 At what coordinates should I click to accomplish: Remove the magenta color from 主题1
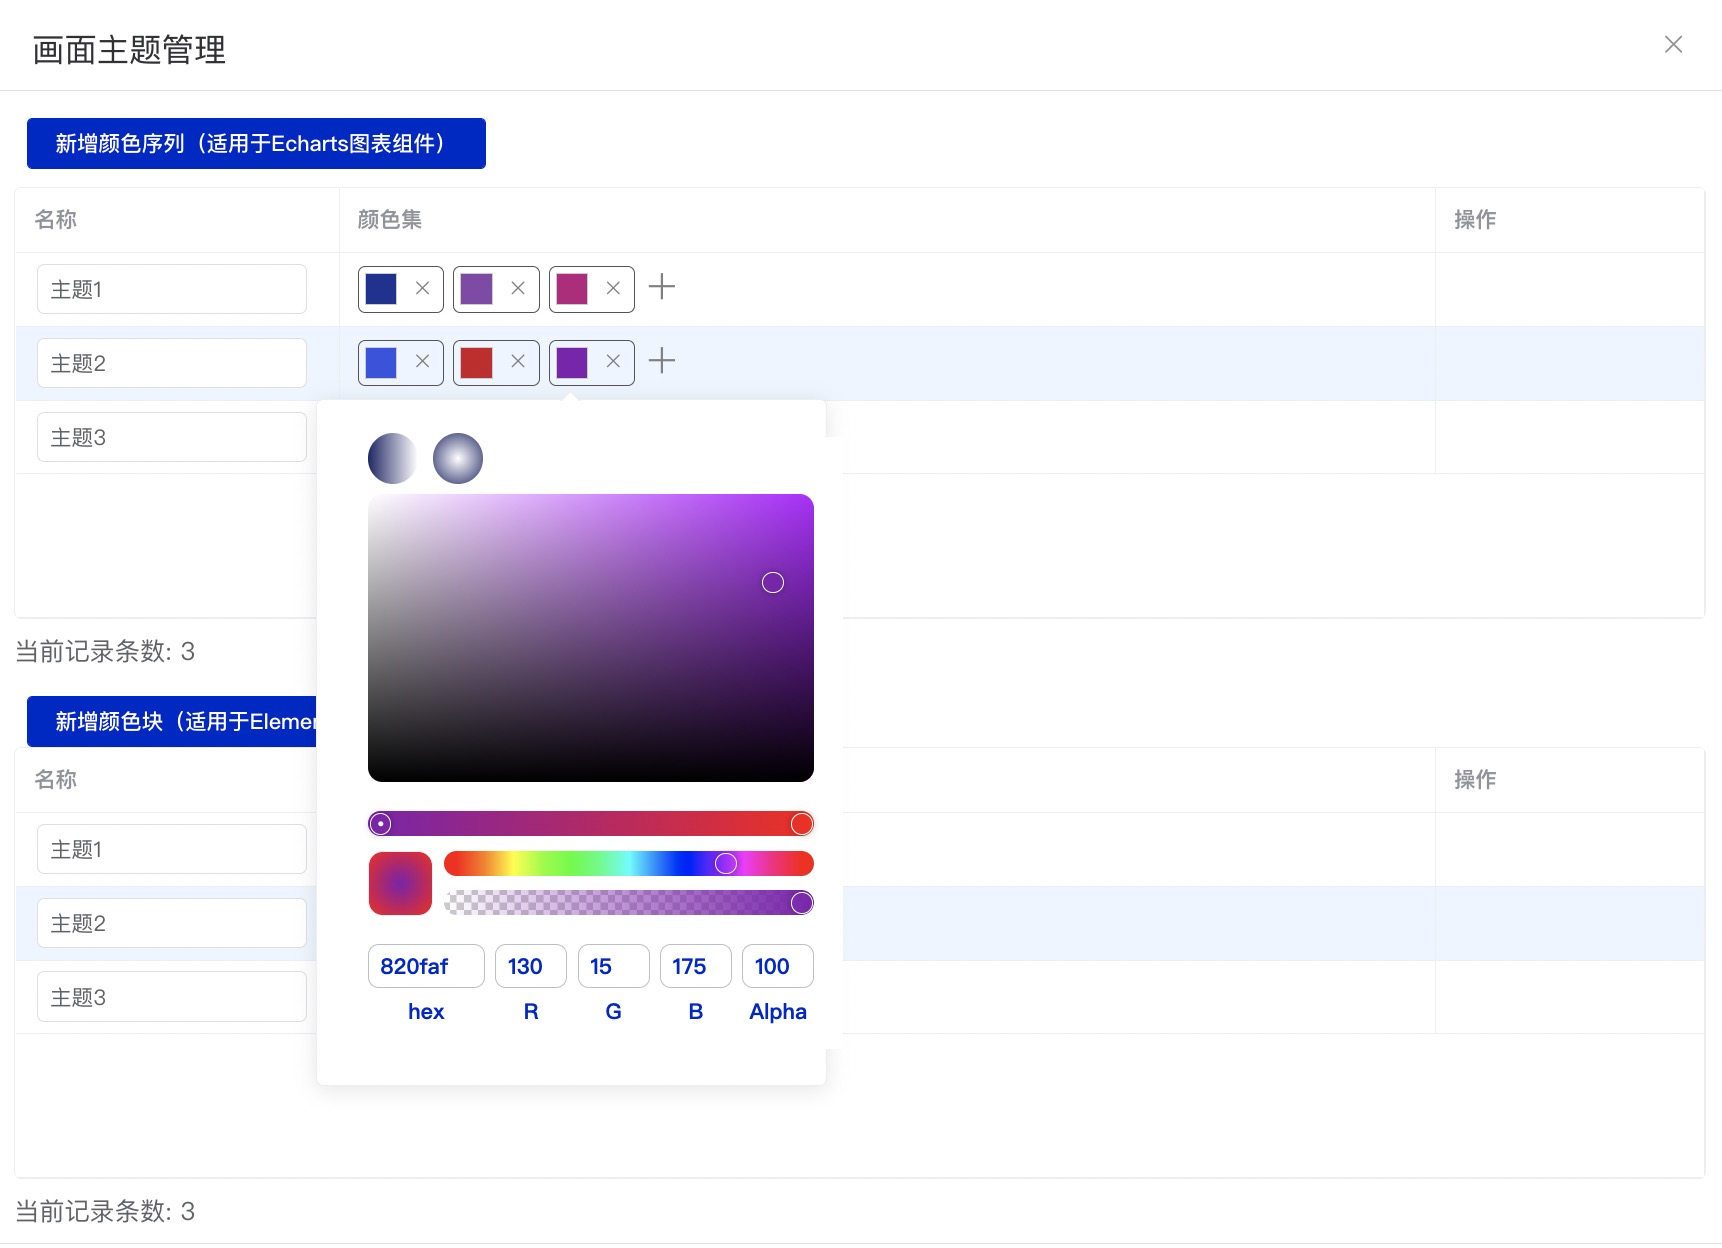click(x=613, y=288)
